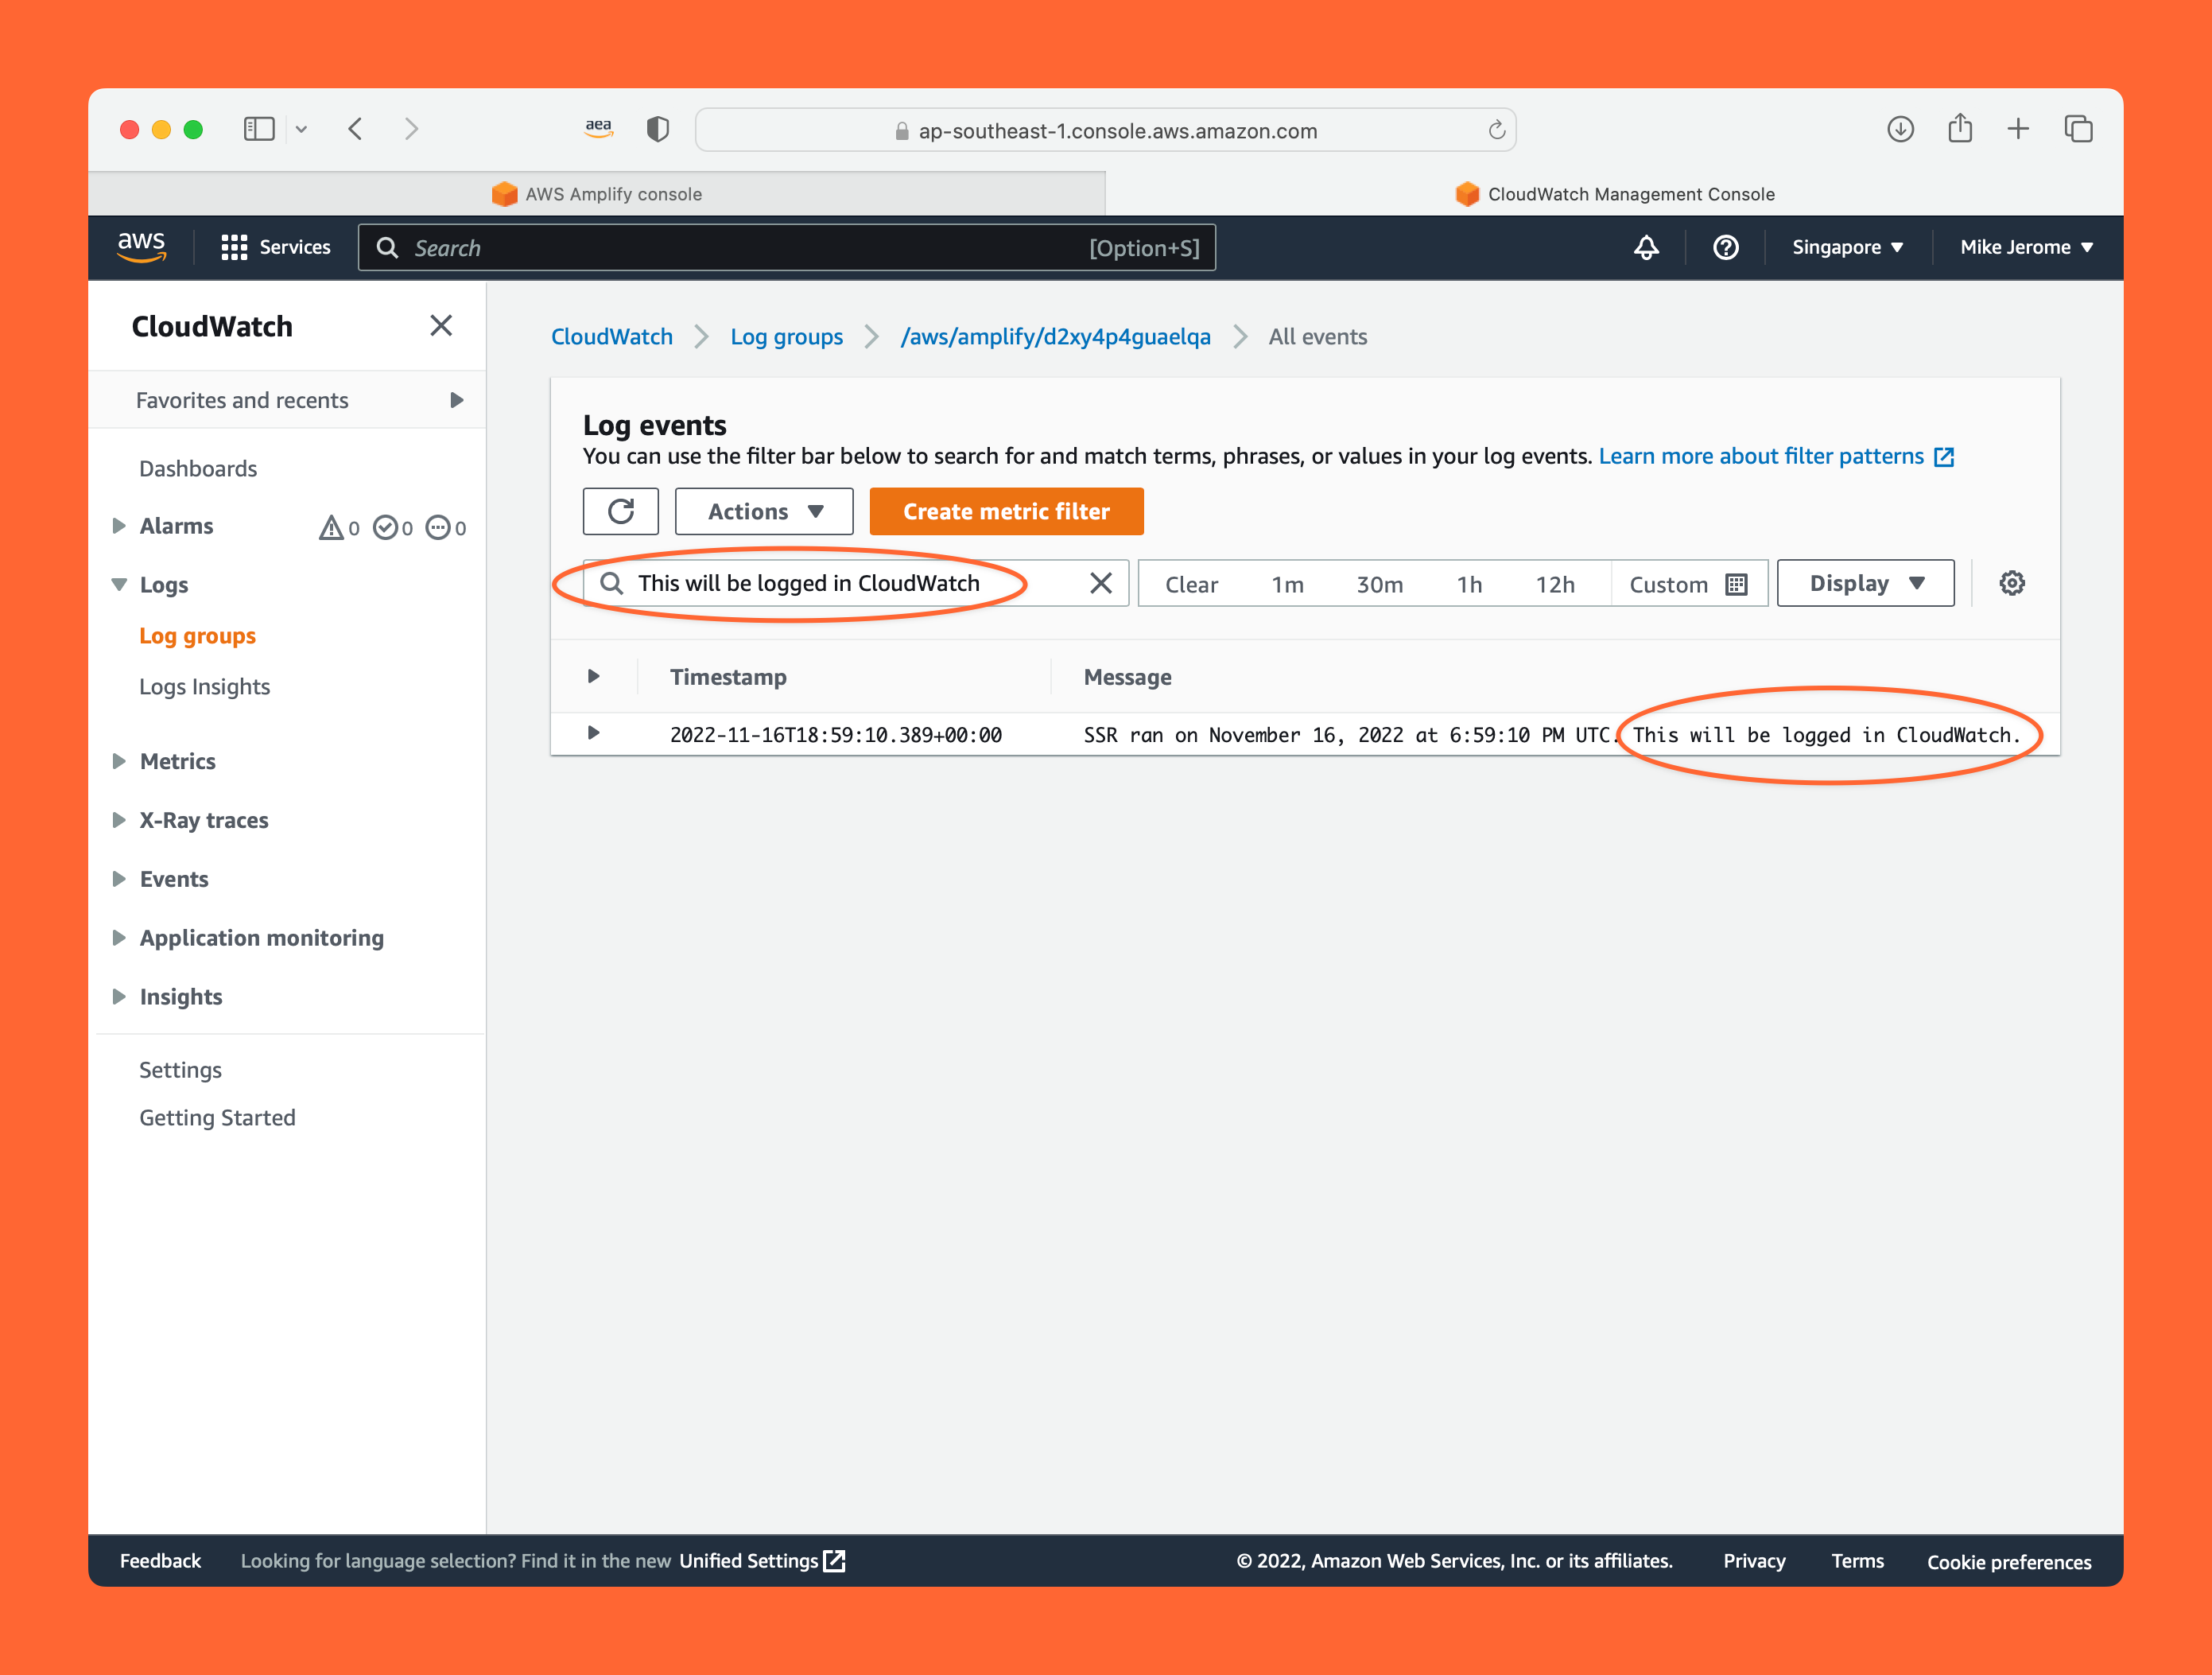Click the AWS help question mark icon
The width and height of the screenshot is (2212, 1675).
[x=1725, y=247]
